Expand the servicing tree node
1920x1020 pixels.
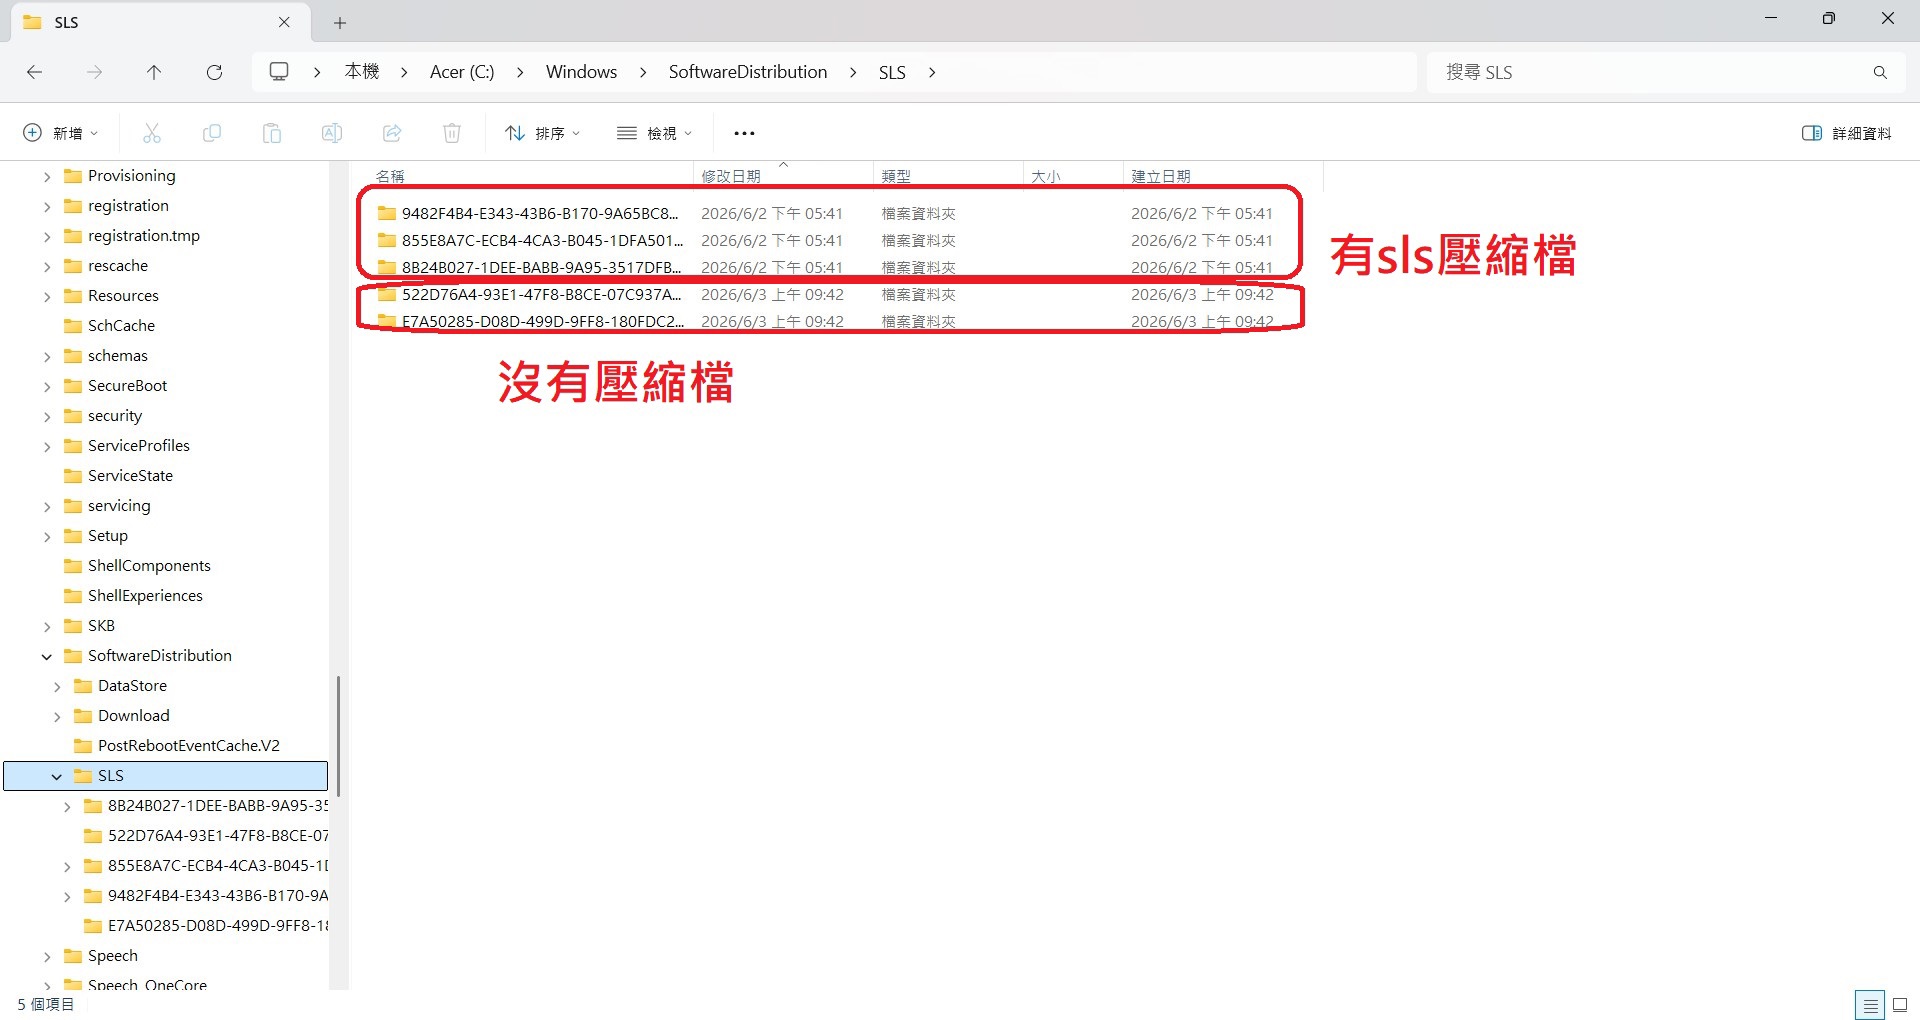(47, 506)
